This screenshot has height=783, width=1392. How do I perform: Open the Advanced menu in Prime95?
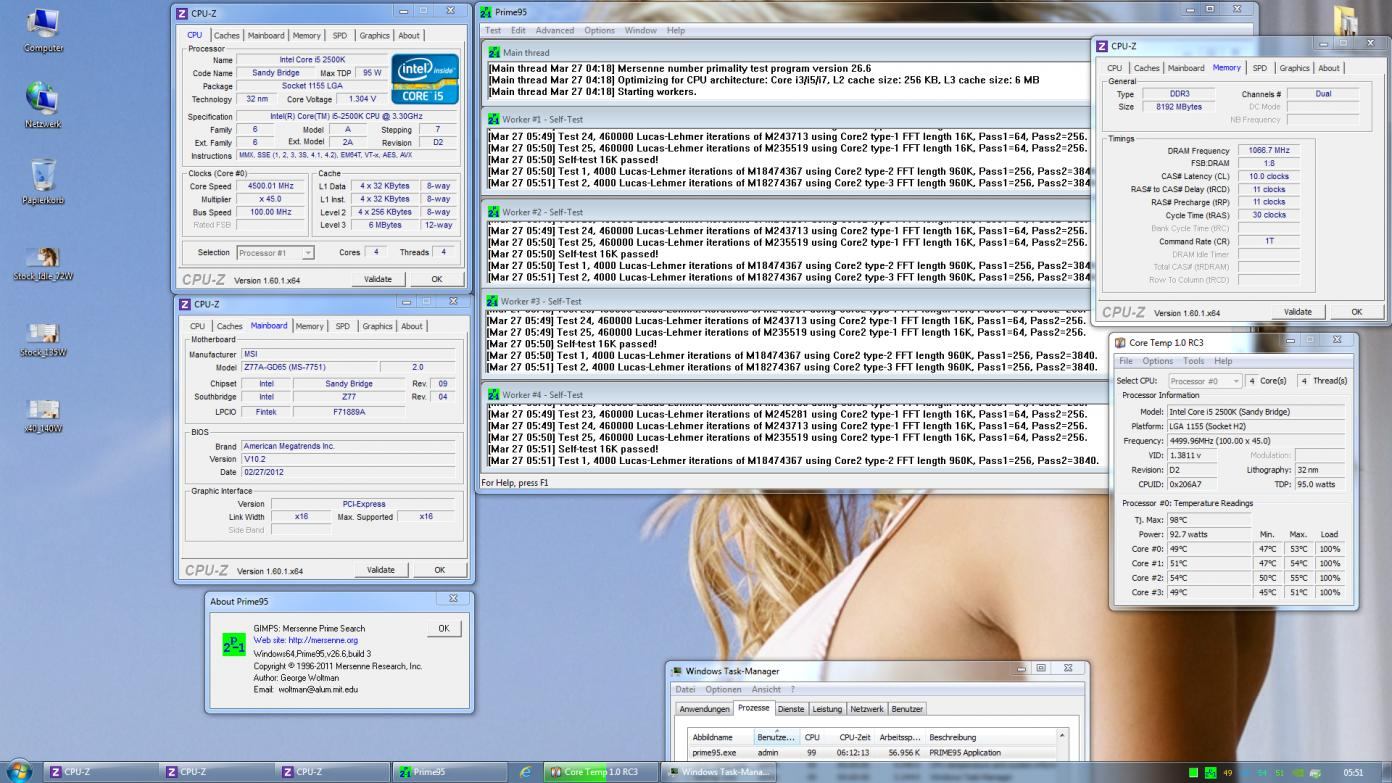point(554,30)
